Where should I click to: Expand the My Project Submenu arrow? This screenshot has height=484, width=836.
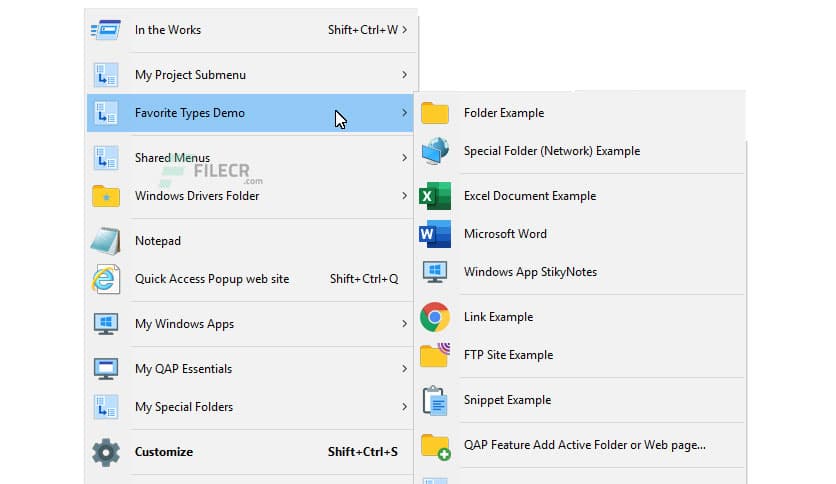point(405,75)
